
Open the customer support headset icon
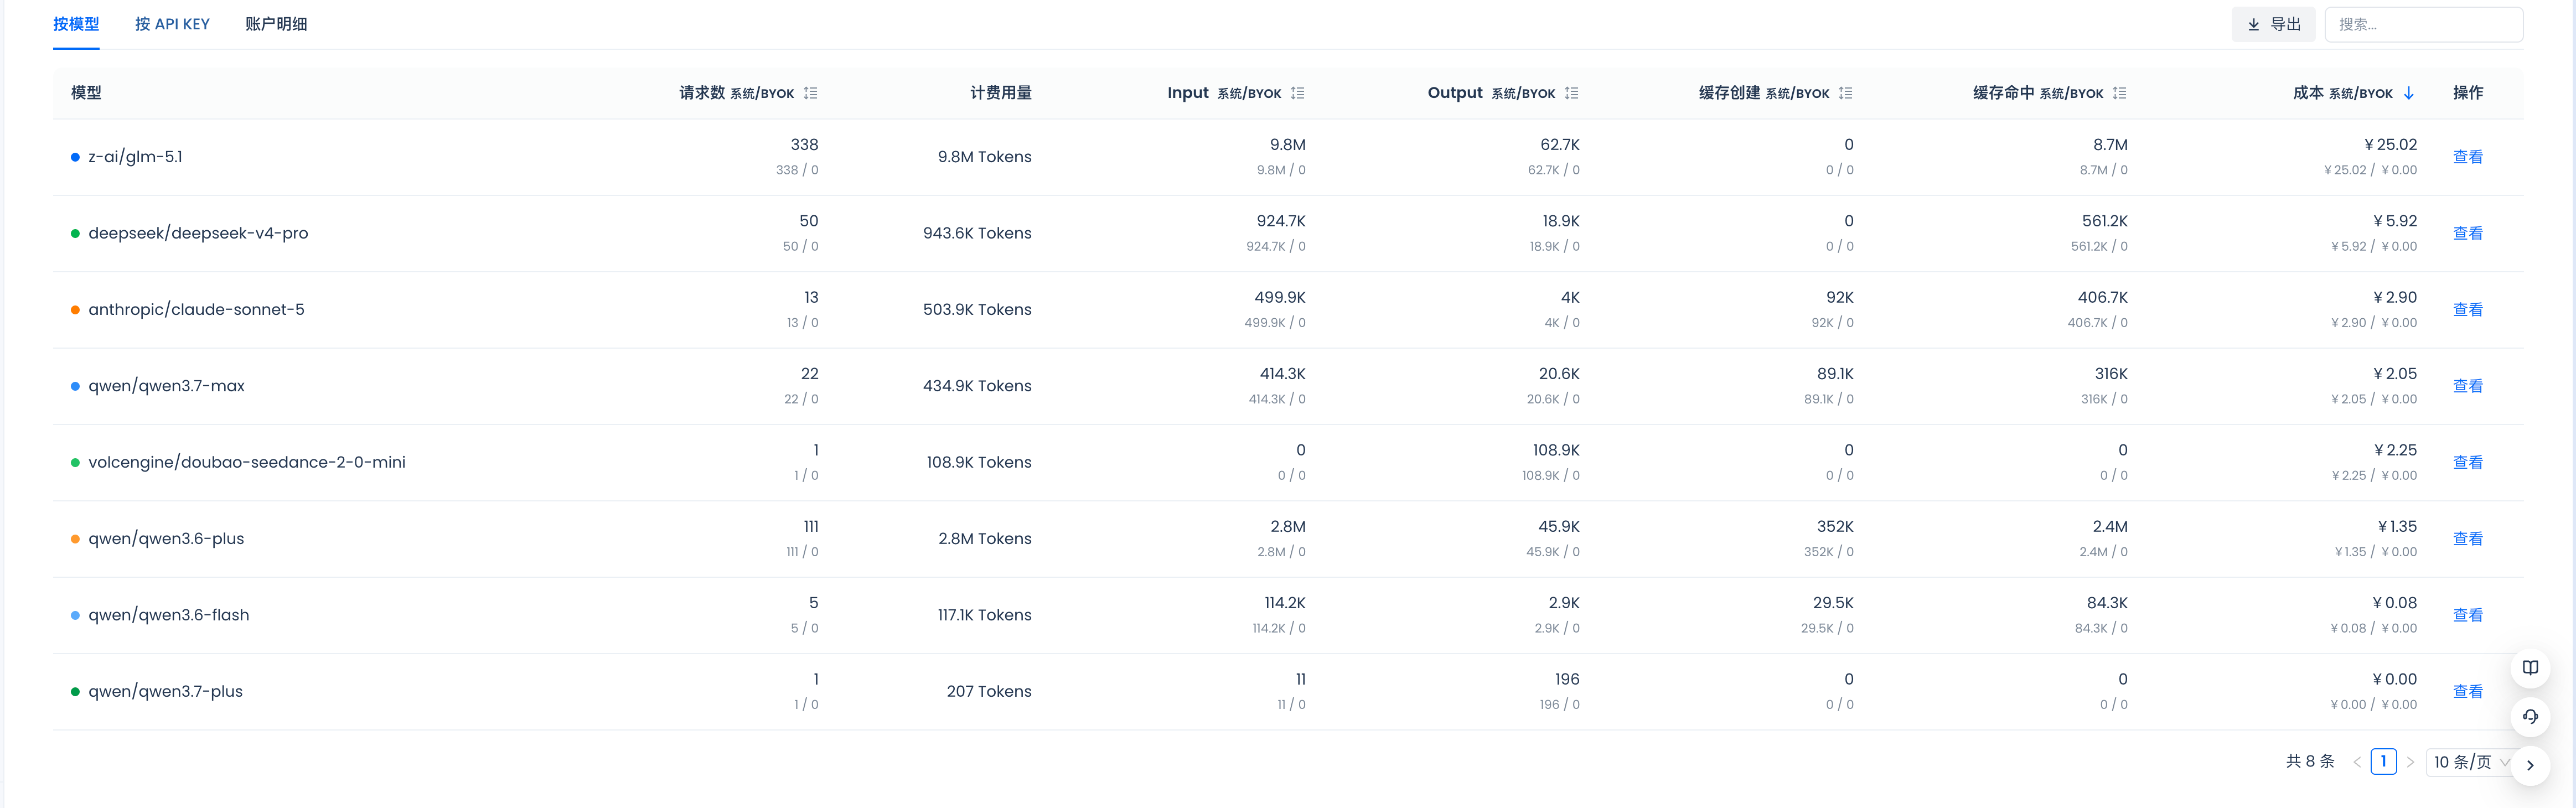pos(2530,716)
